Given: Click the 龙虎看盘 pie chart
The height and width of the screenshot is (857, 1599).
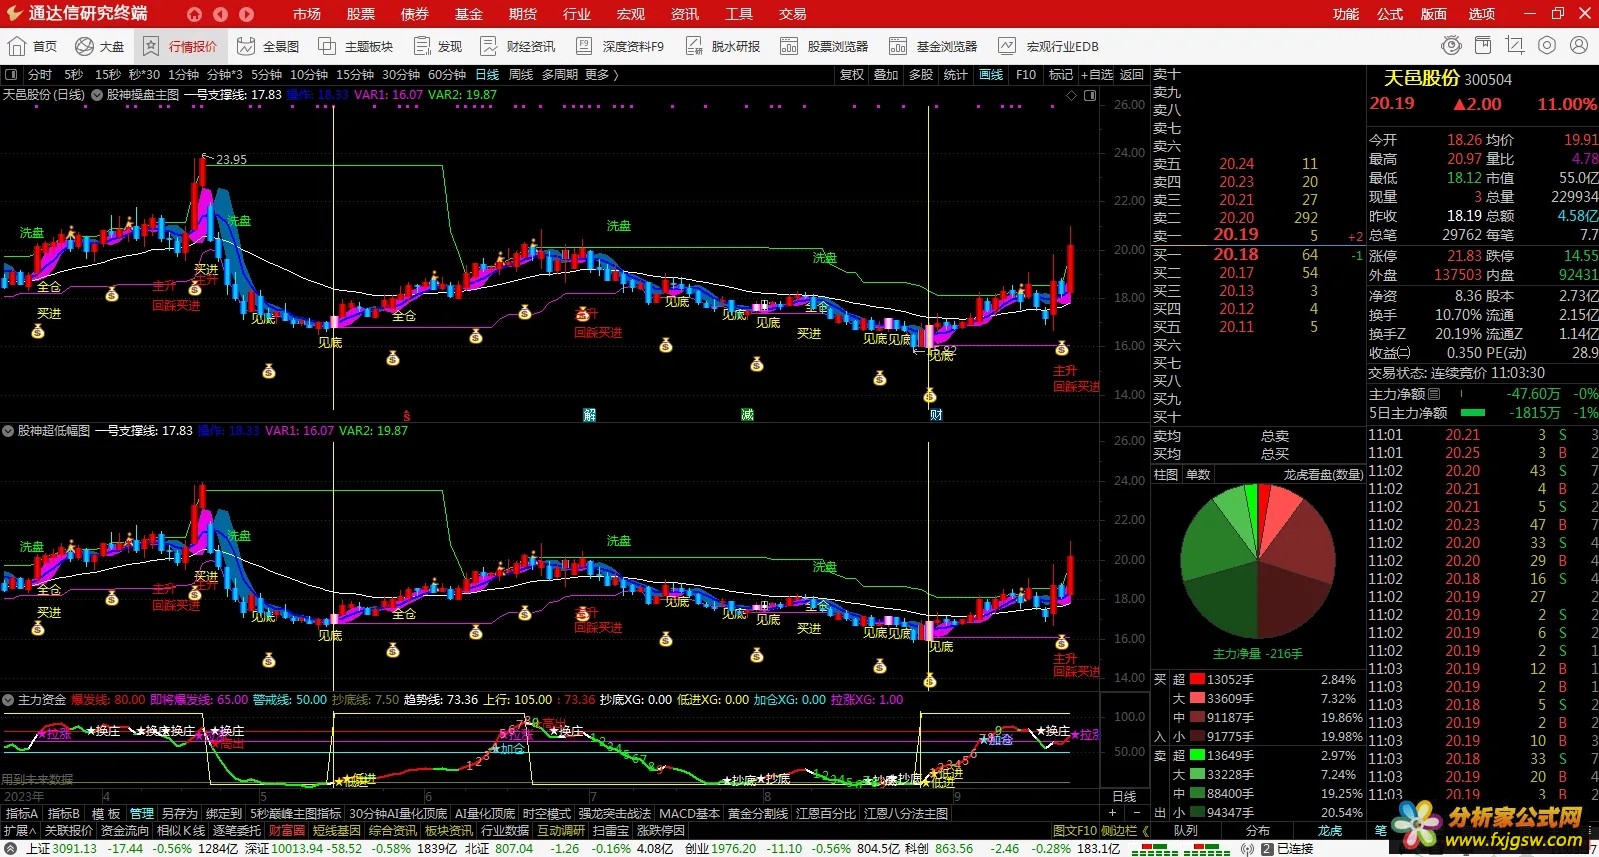Looking at the screenshot, I should point(1257,561).
